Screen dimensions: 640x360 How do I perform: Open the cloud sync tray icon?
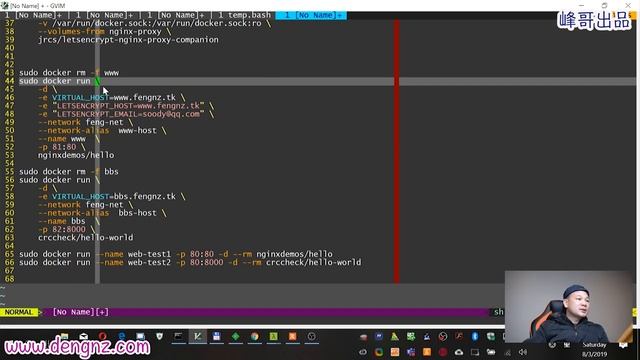click(459, 352)
